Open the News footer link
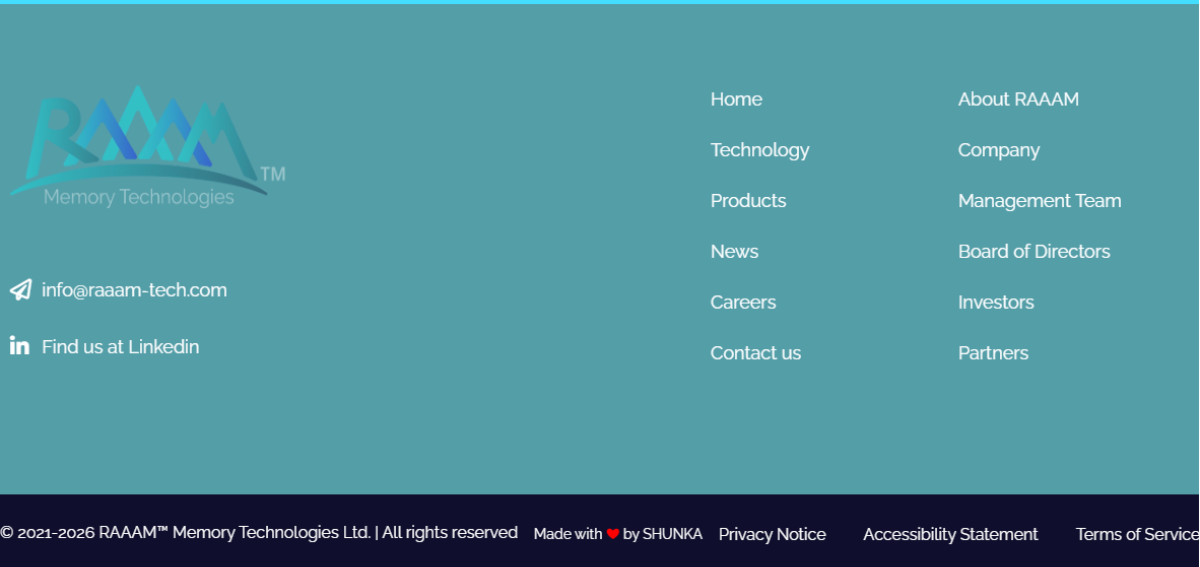 coord(734,252)
